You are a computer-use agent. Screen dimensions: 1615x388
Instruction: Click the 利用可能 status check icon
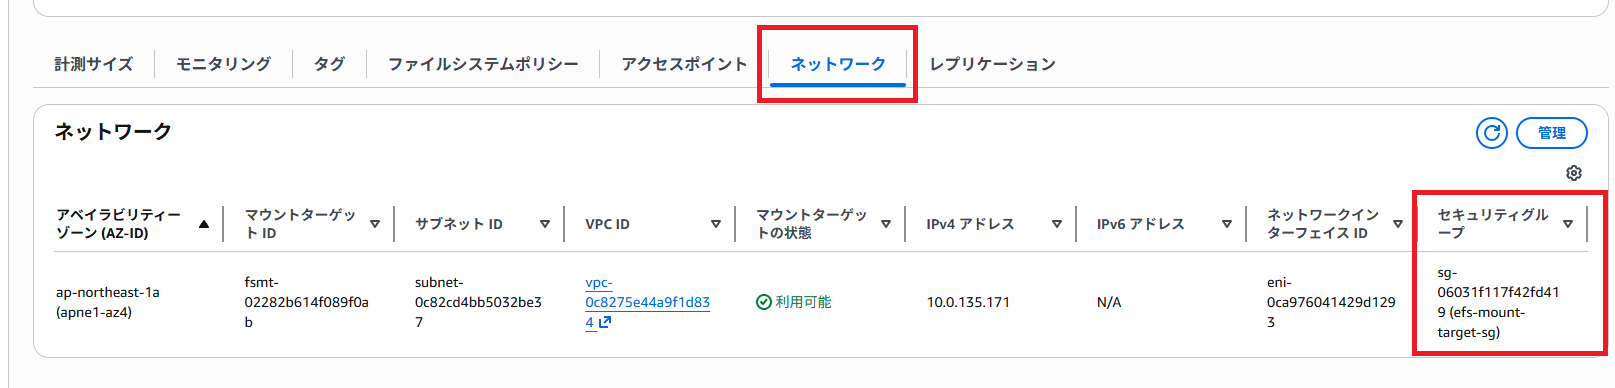point(763,302)
